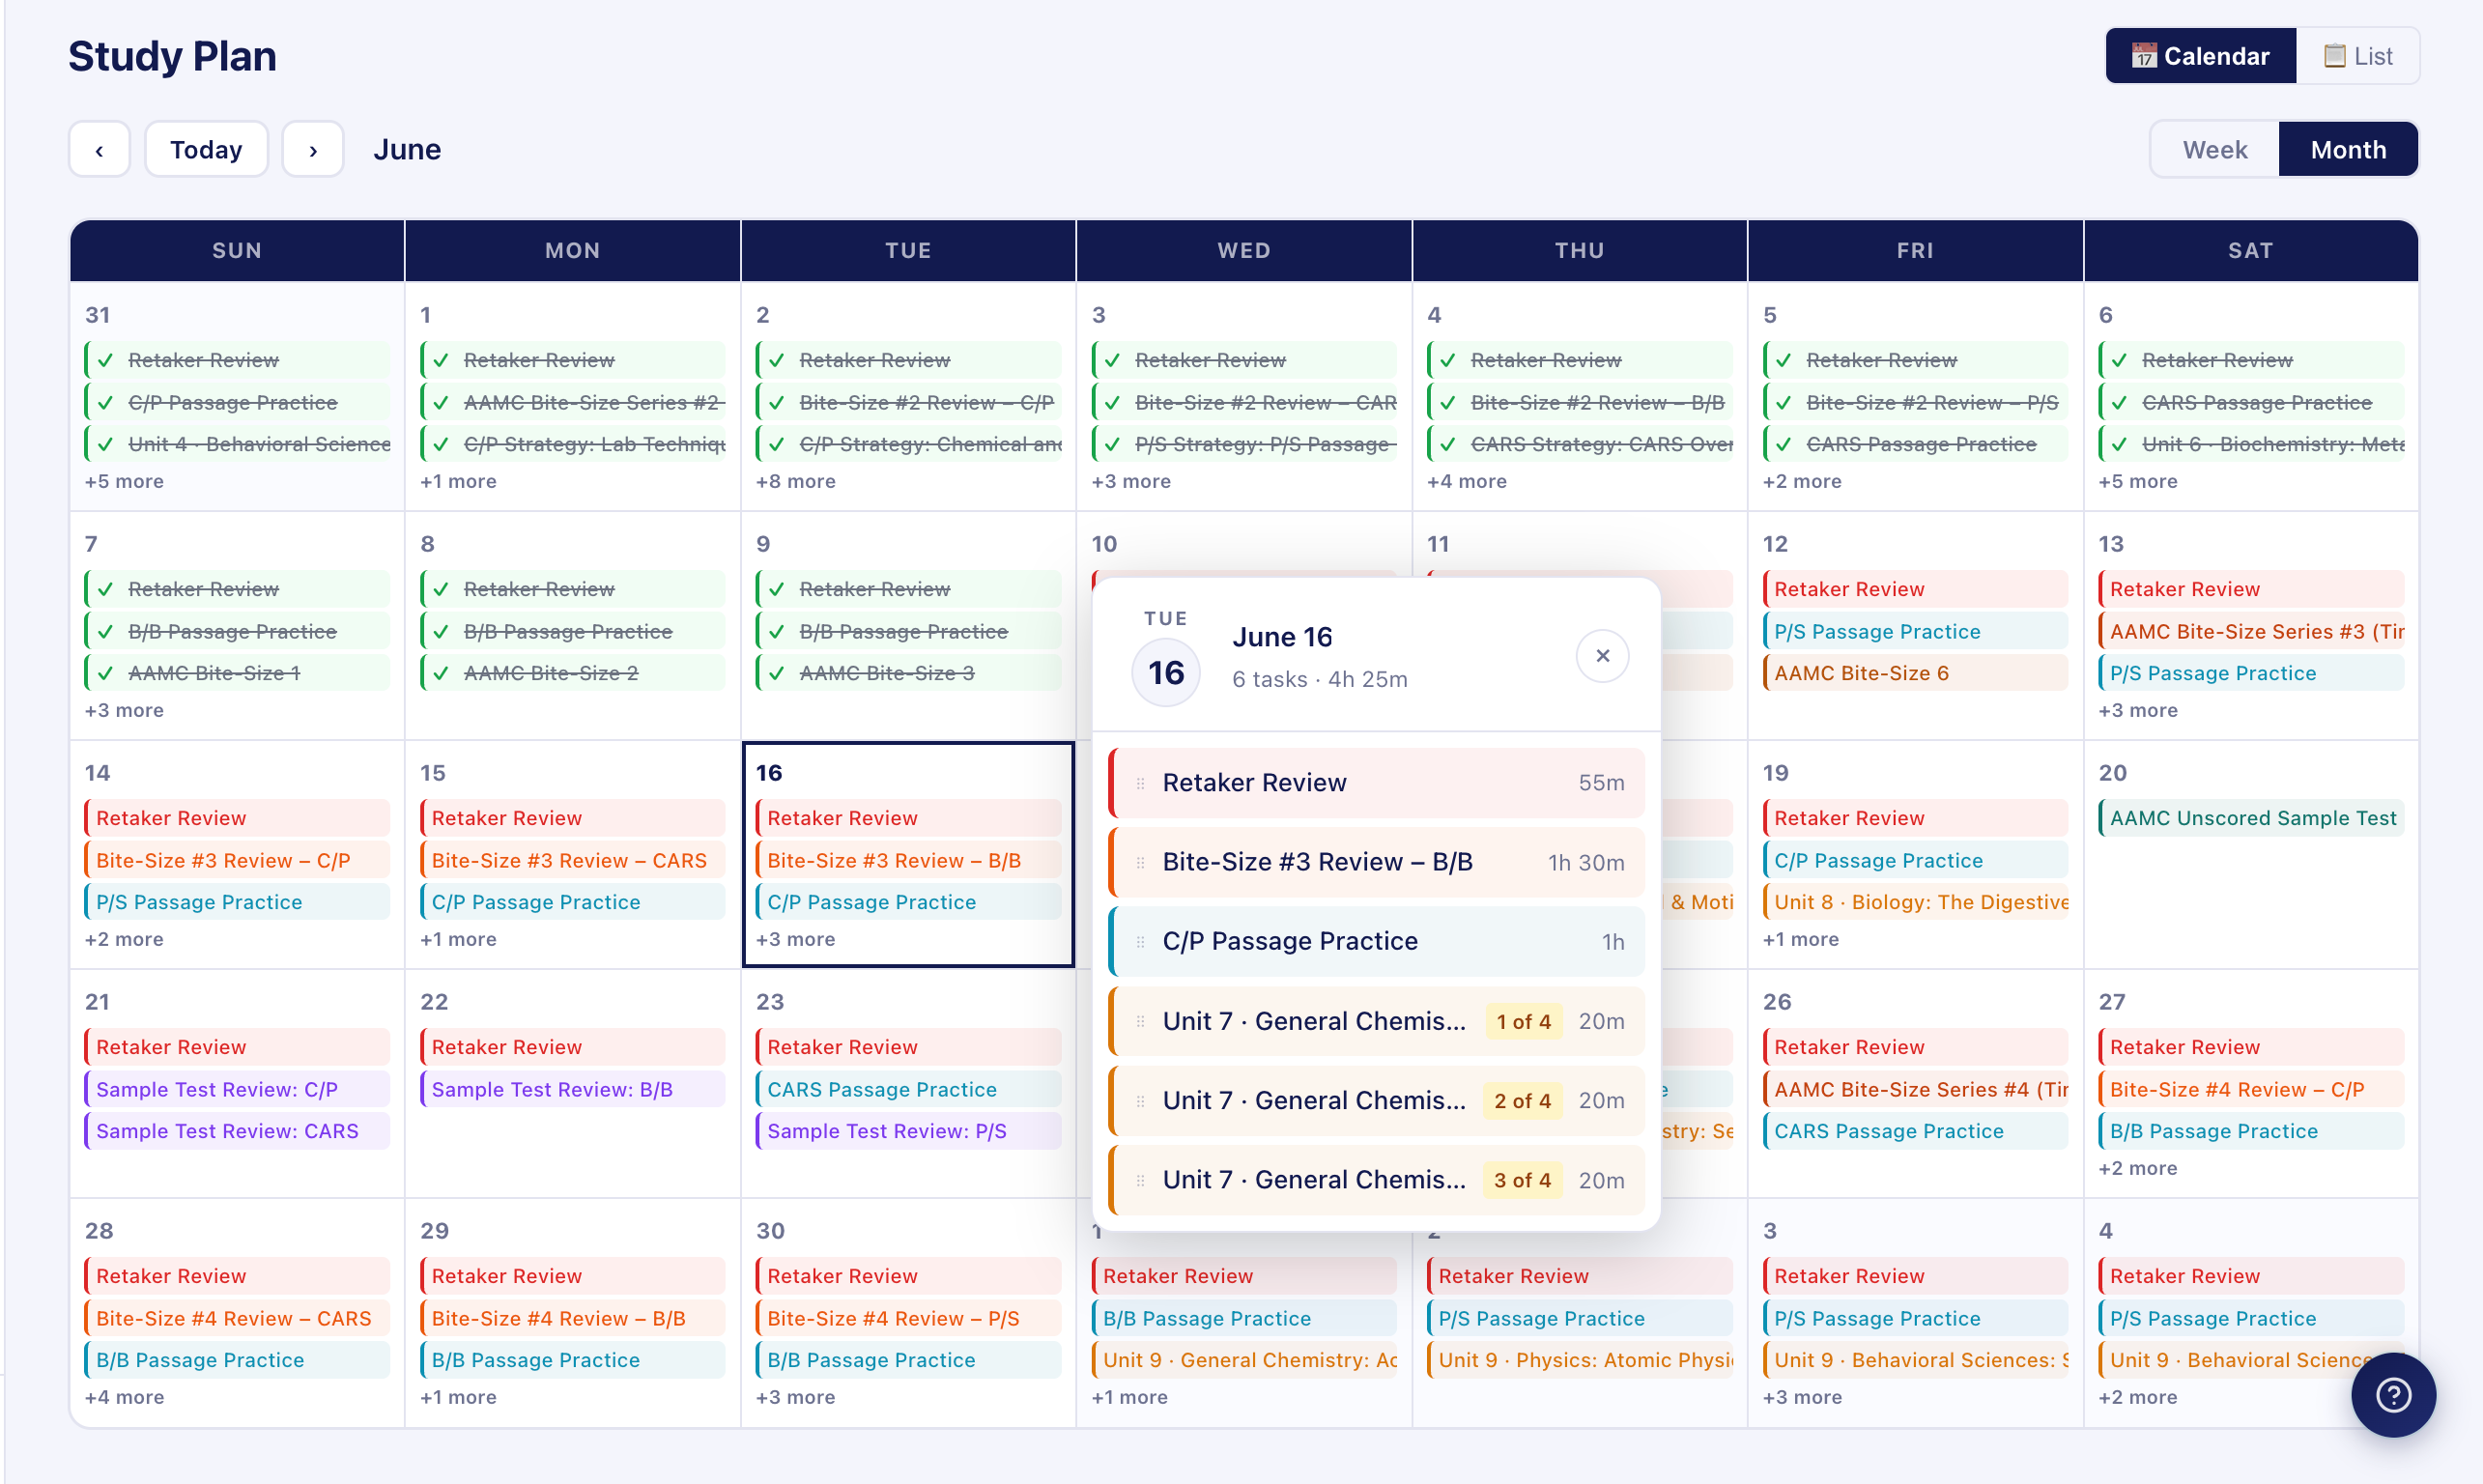Viewport: 2483px width, 1484px height.
Task: Go to the previous month with the left arrow
Action: point(99,150)
